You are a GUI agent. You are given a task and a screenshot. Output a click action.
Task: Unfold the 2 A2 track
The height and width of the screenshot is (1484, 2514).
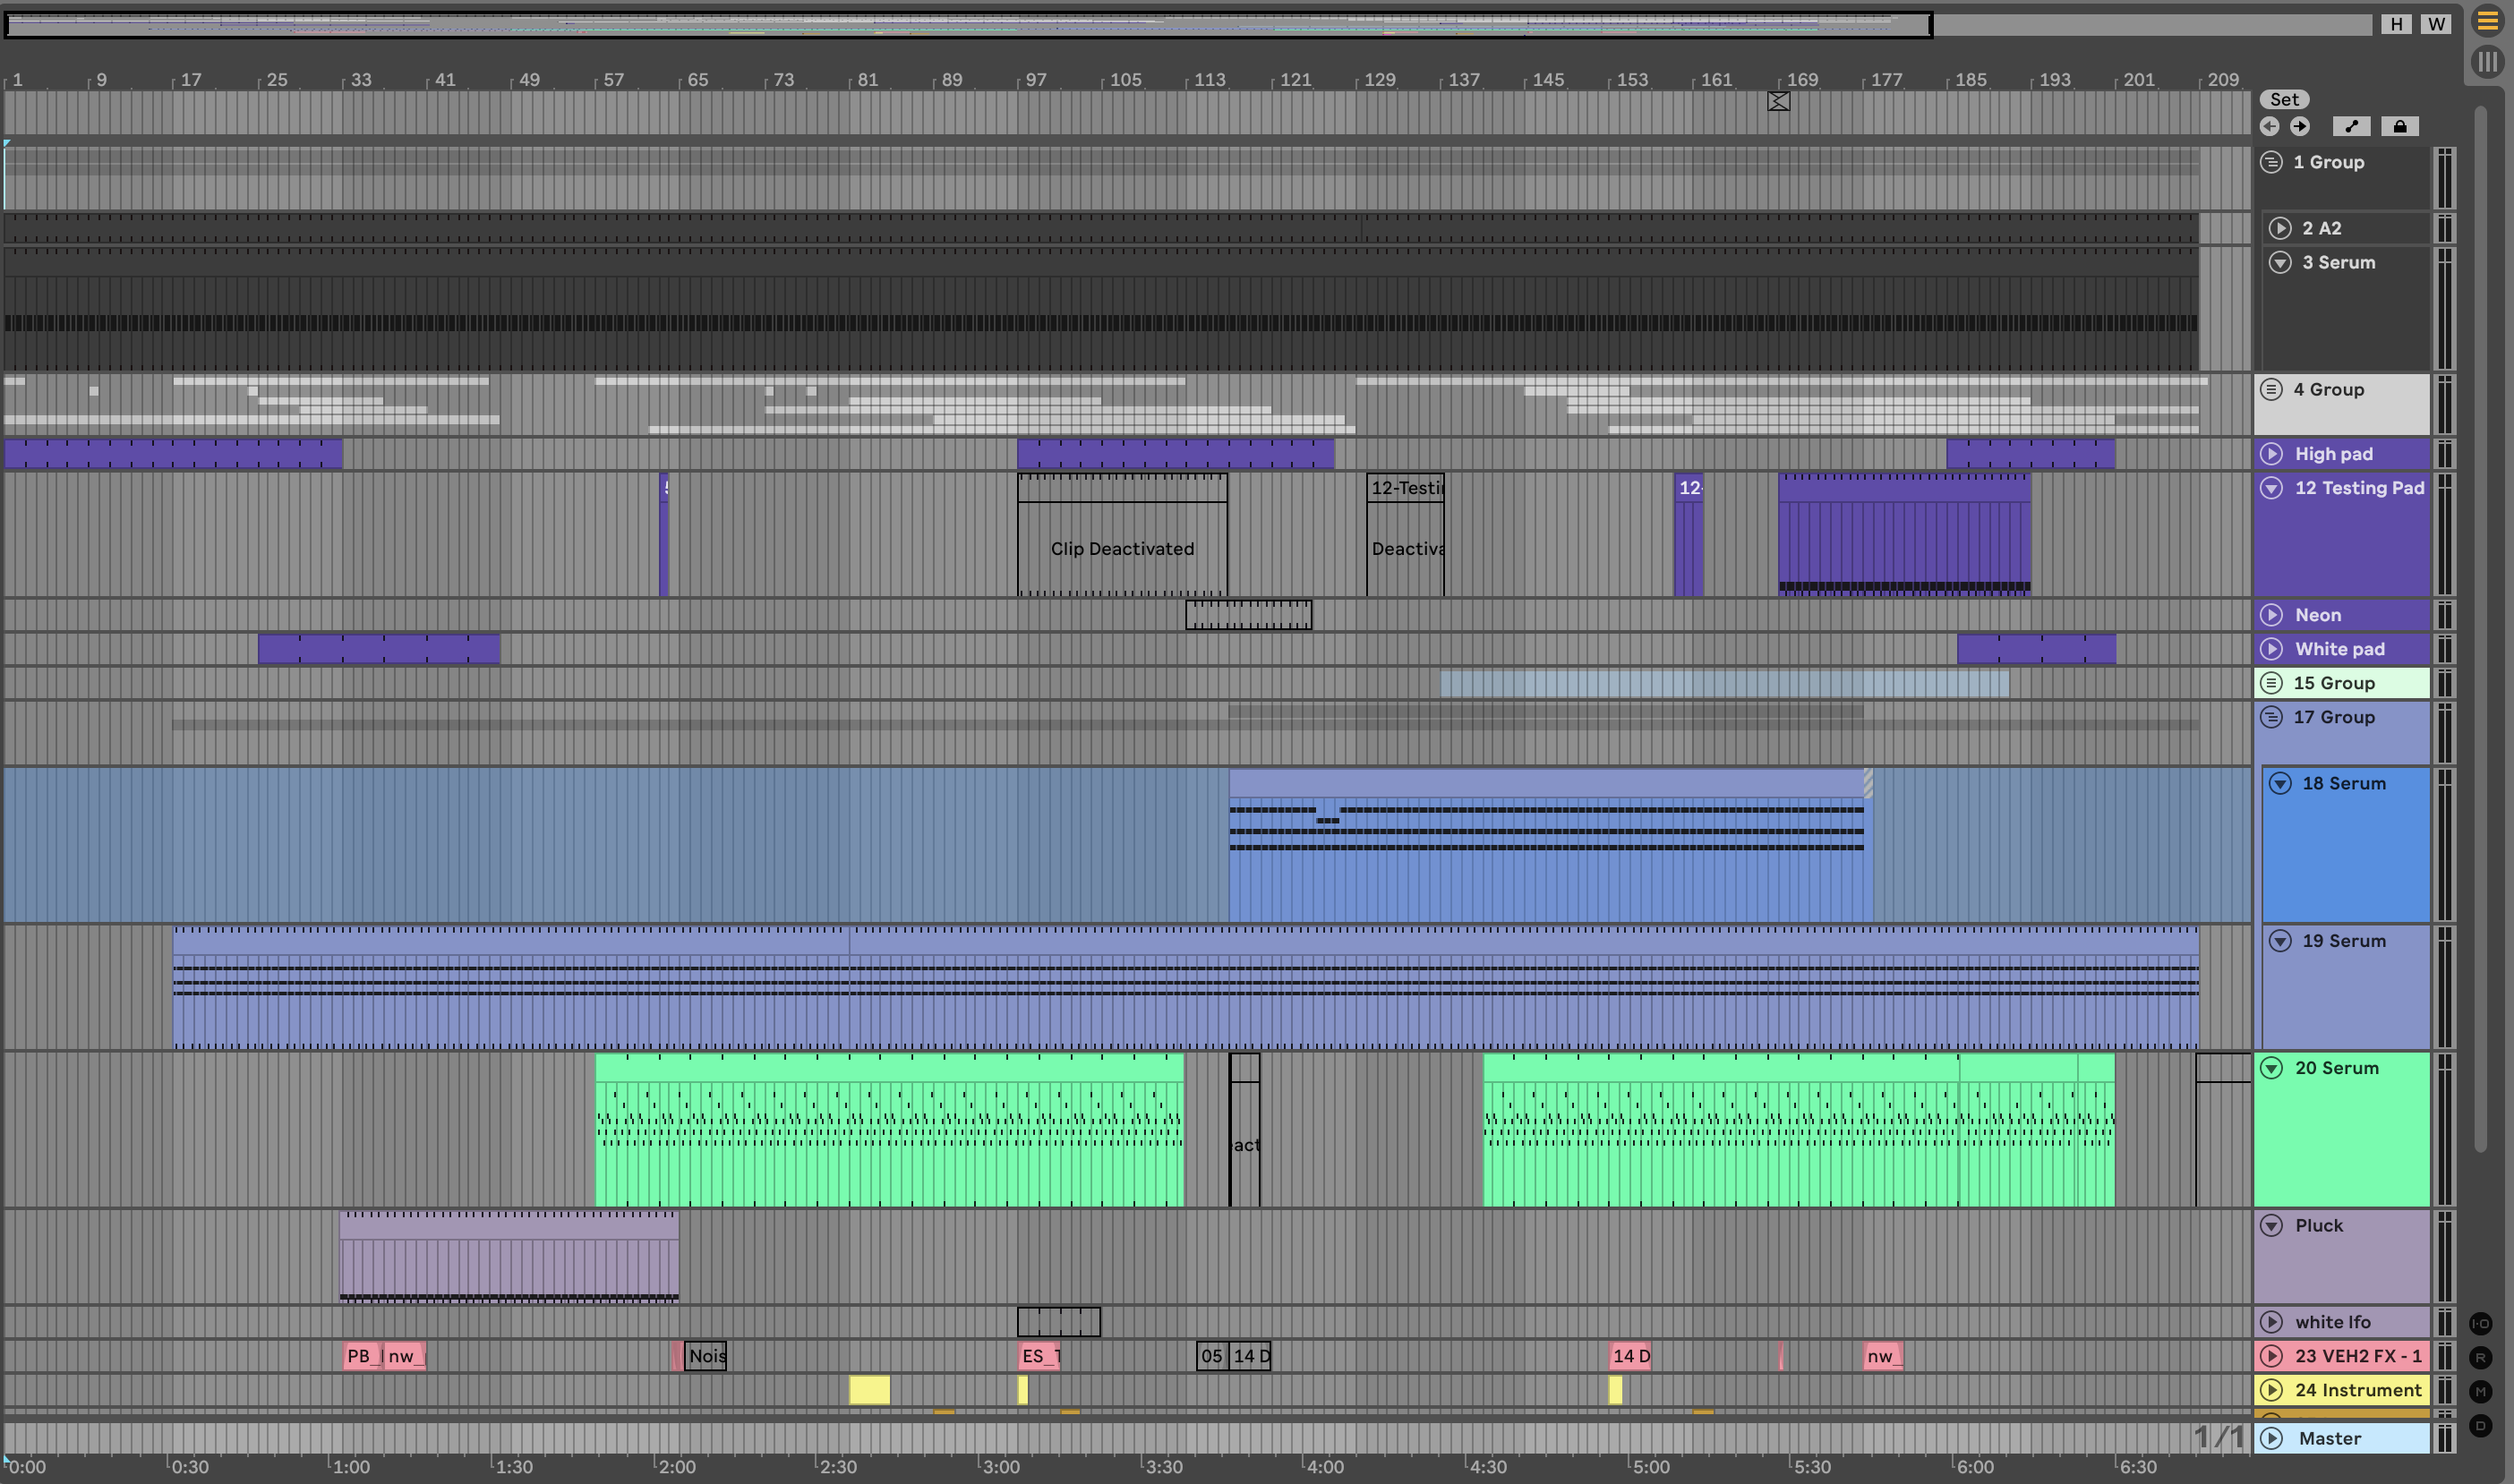[2280, 228]
